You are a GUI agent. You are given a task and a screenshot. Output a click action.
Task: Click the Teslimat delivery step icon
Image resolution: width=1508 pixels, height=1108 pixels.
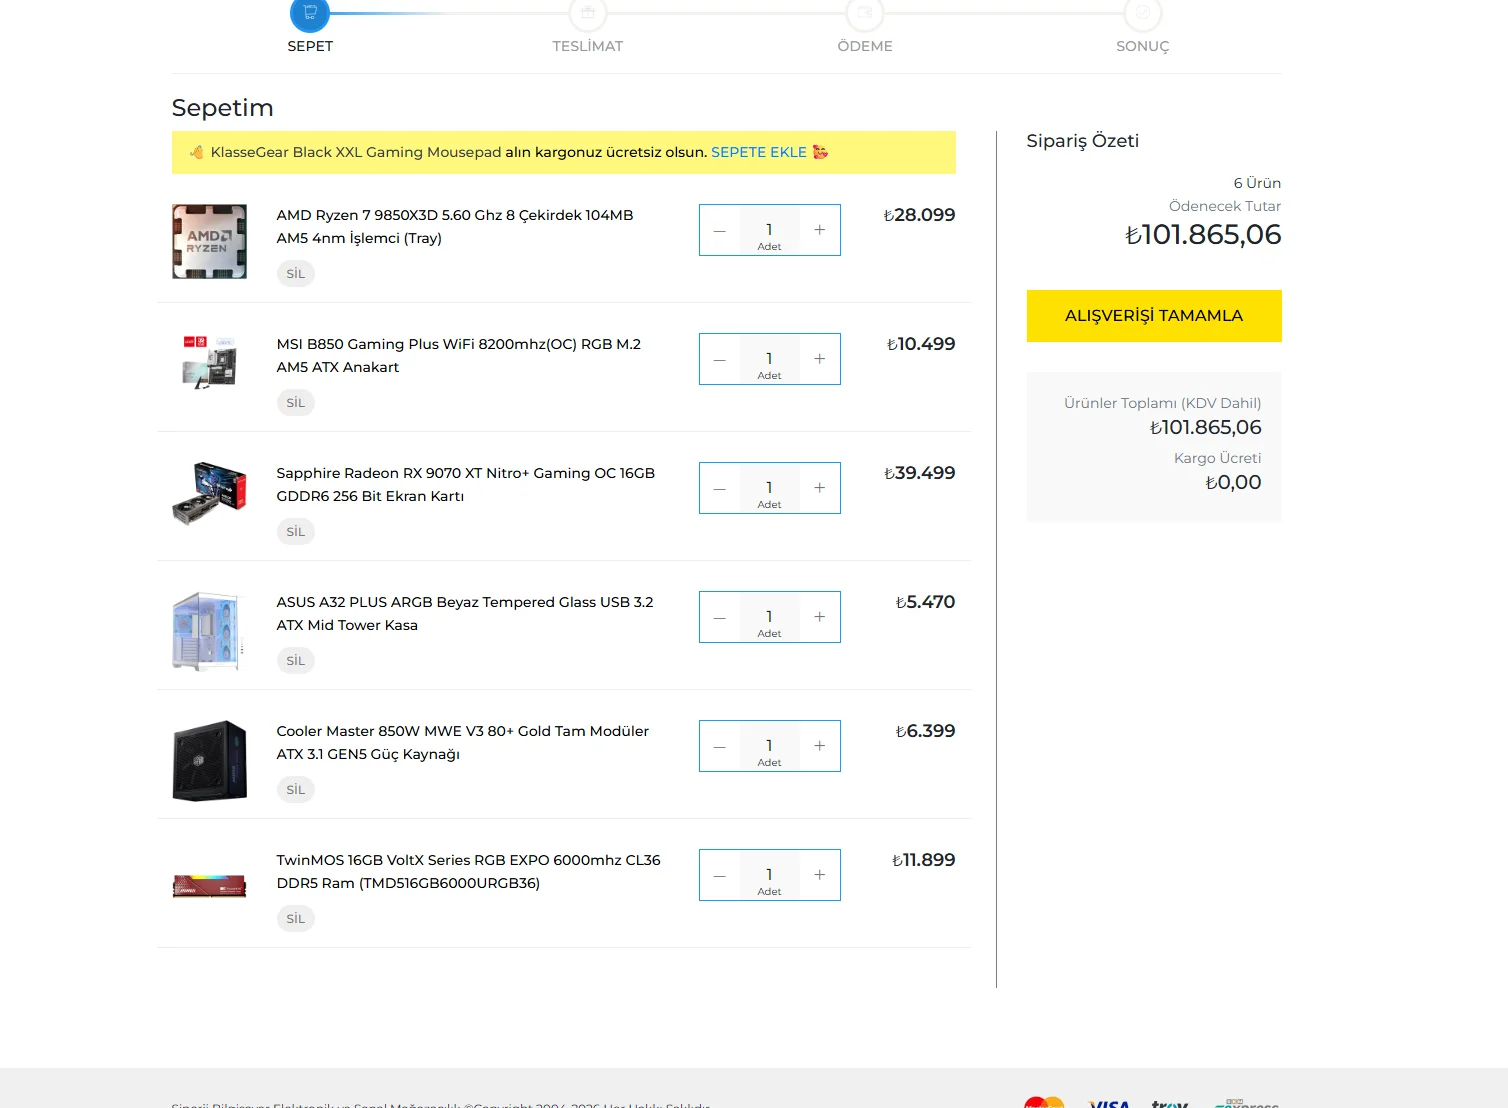588,13
